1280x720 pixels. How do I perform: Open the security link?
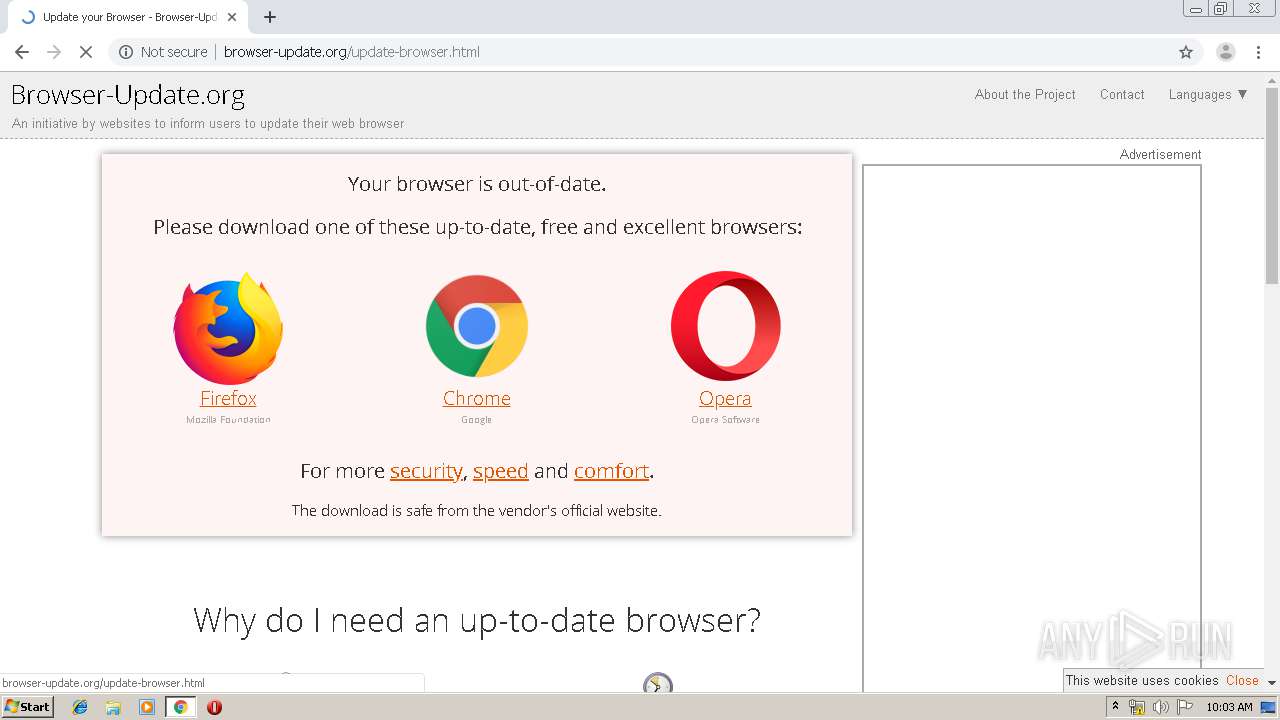coord(426,471)
